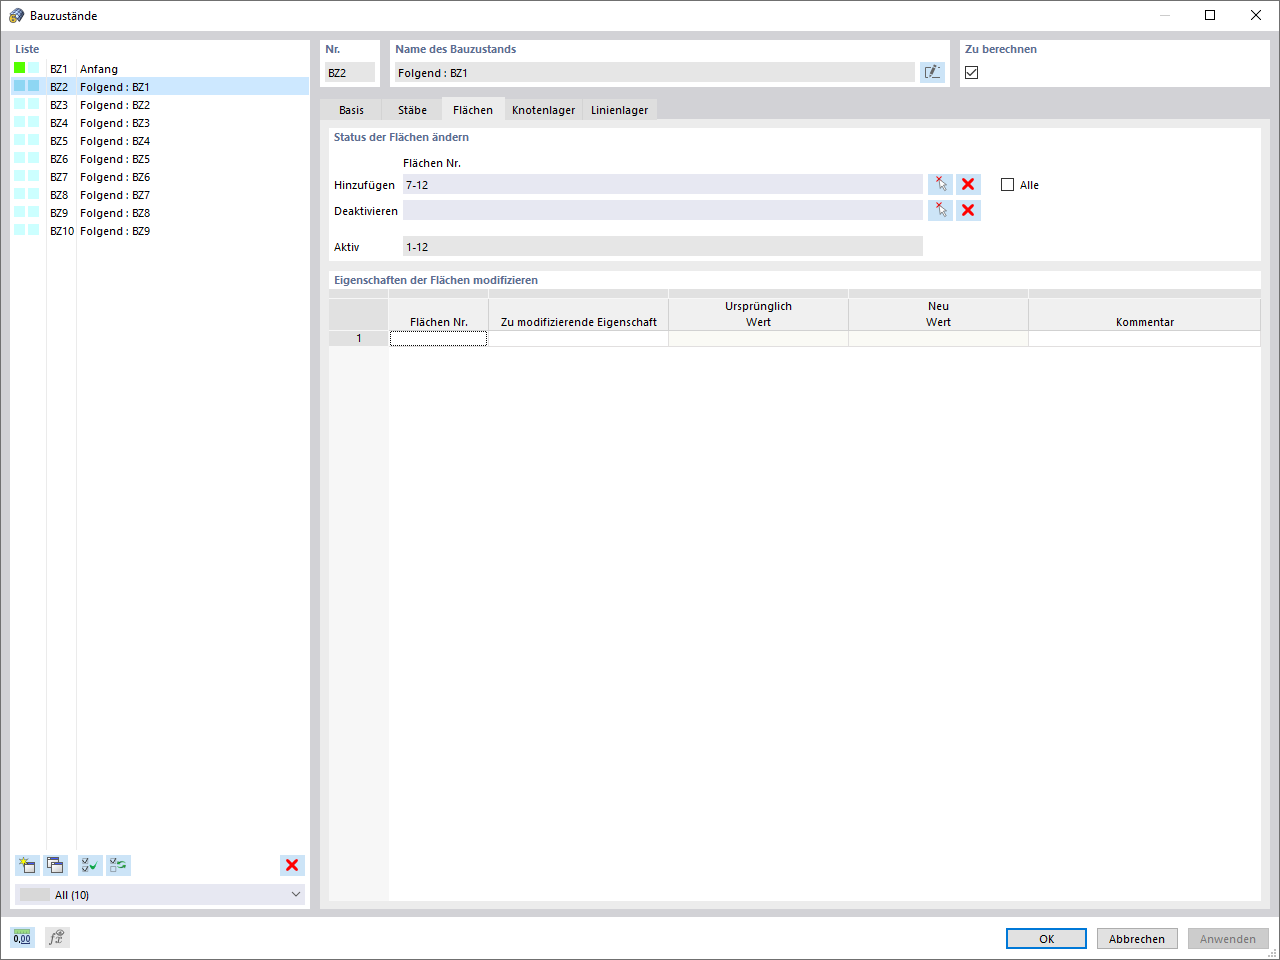Click the row header numbered 1
The image size is (1280, 960).
point(359,338)
